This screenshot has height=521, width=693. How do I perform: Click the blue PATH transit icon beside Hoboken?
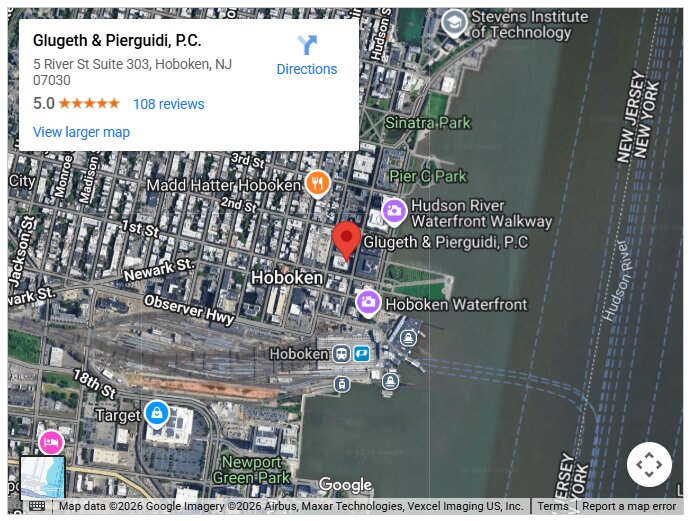[x=362, y=354]
